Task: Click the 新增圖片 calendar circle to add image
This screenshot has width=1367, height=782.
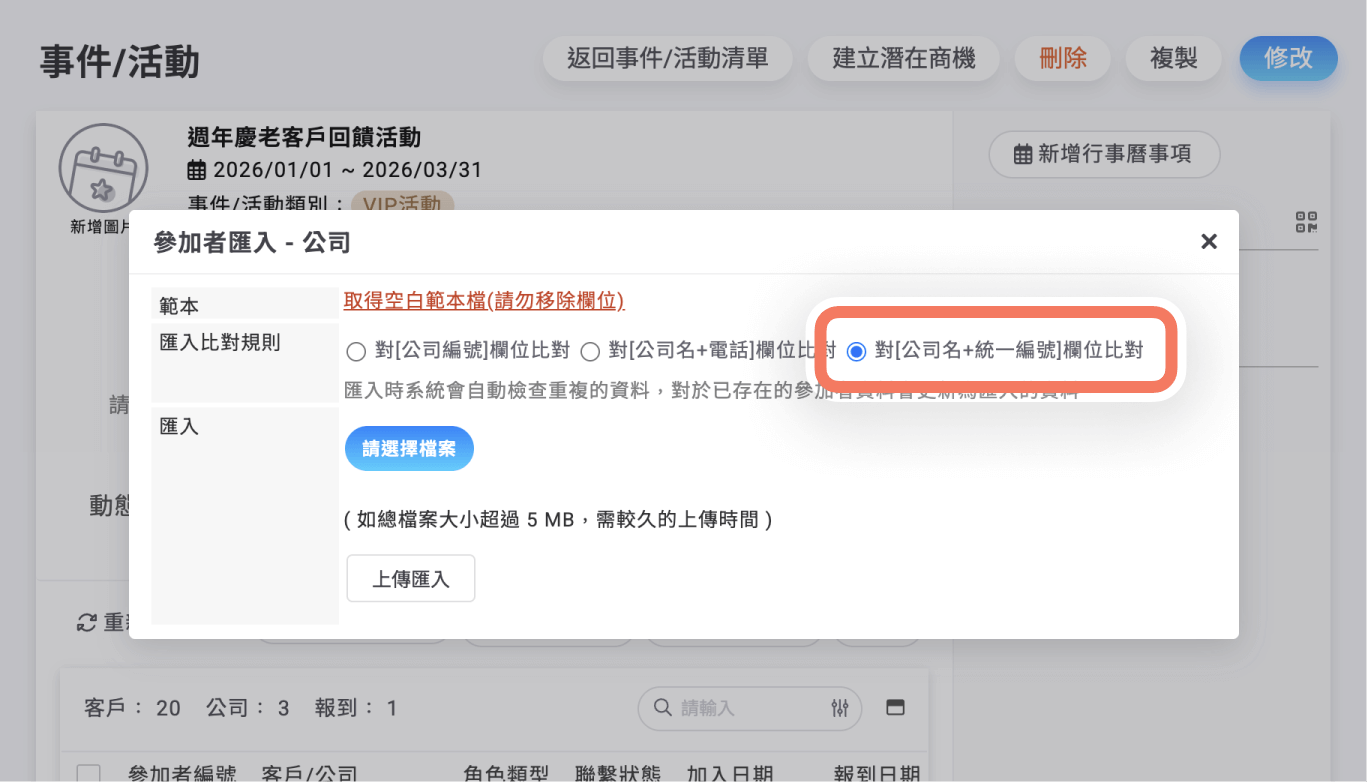Action: [x=103, y=168]
